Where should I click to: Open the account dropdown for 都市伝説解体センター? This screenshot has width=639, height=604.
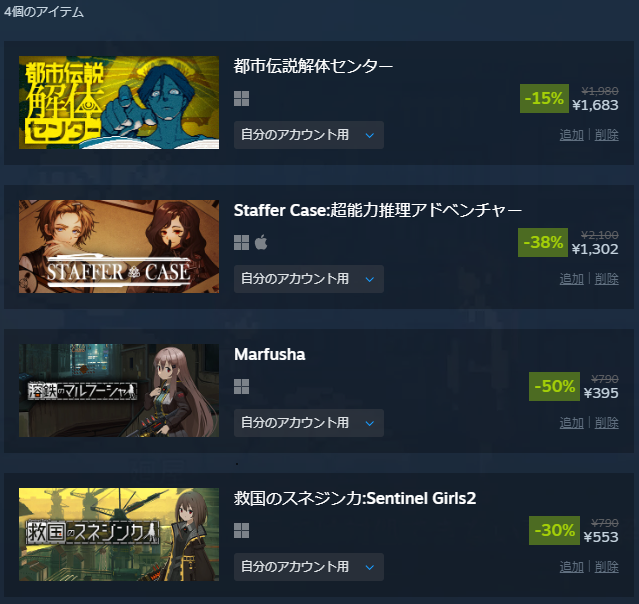308,135
